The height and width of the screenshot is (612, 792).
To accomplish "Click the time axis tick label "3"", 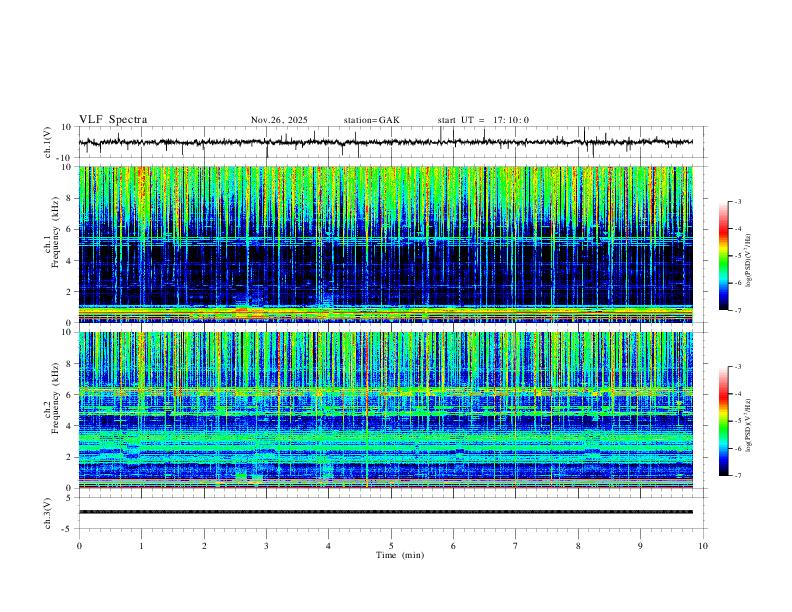I will click(266, 546).
